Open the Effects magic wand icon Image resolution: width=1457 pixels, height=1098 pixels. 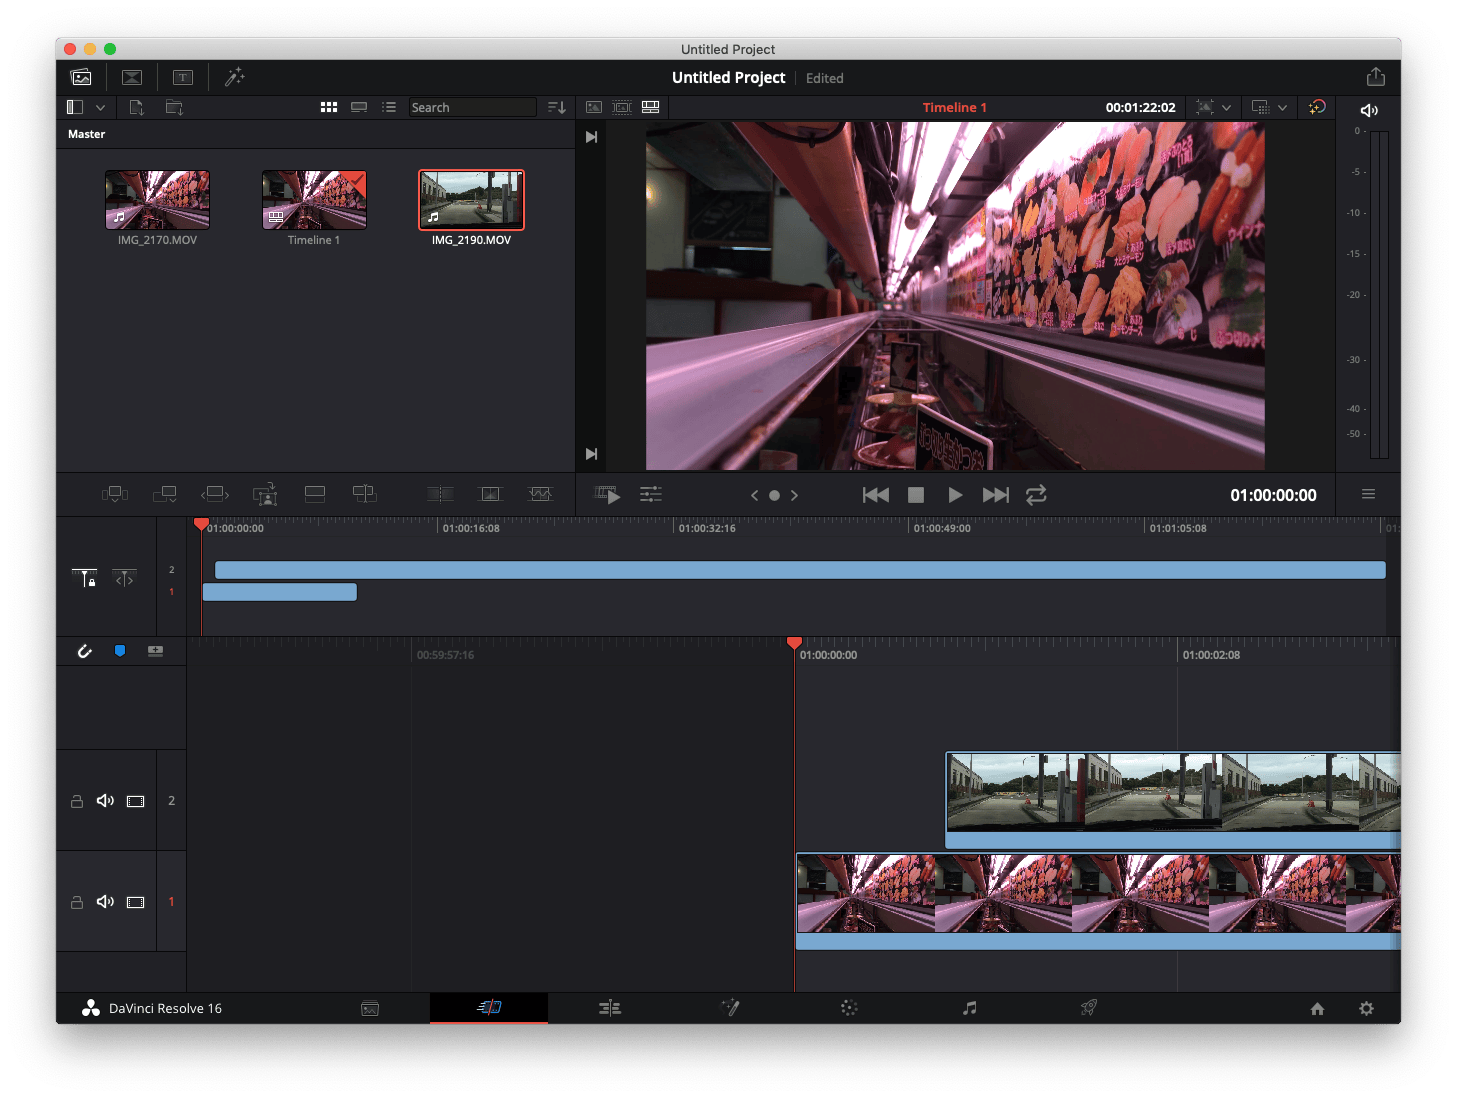[234, 77]
